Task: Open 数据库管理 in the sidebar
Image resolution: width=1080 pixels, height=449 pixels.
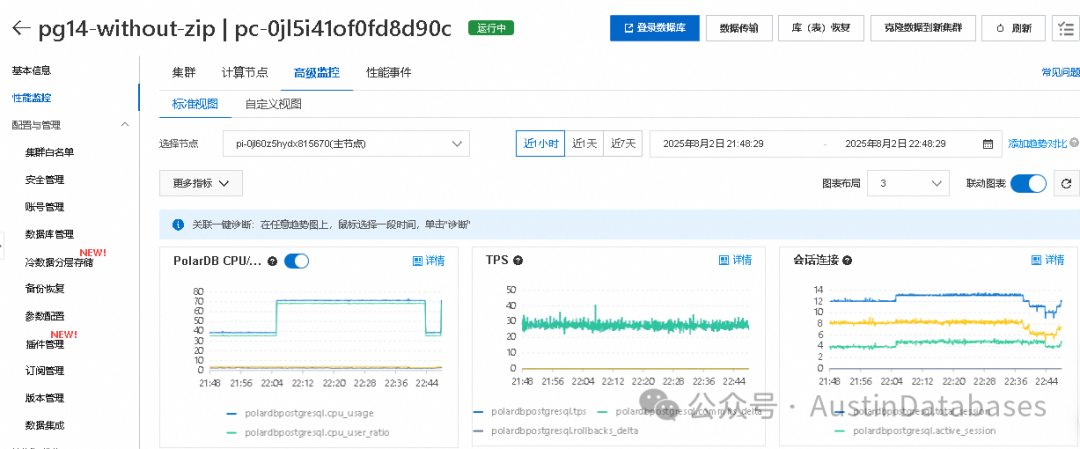Action: pyautogui.click(x=50, y=234)
